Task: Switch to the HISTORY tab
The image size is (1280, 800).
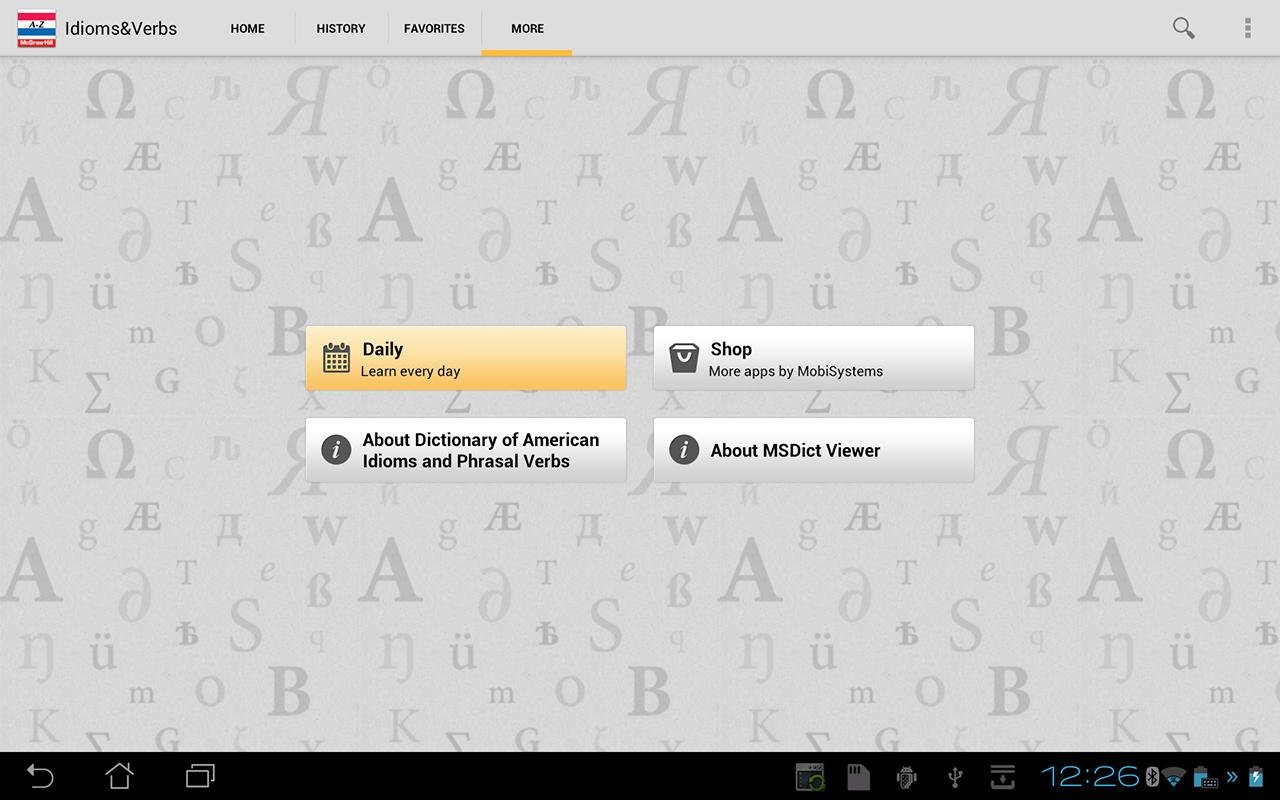Action: (341, 28)
